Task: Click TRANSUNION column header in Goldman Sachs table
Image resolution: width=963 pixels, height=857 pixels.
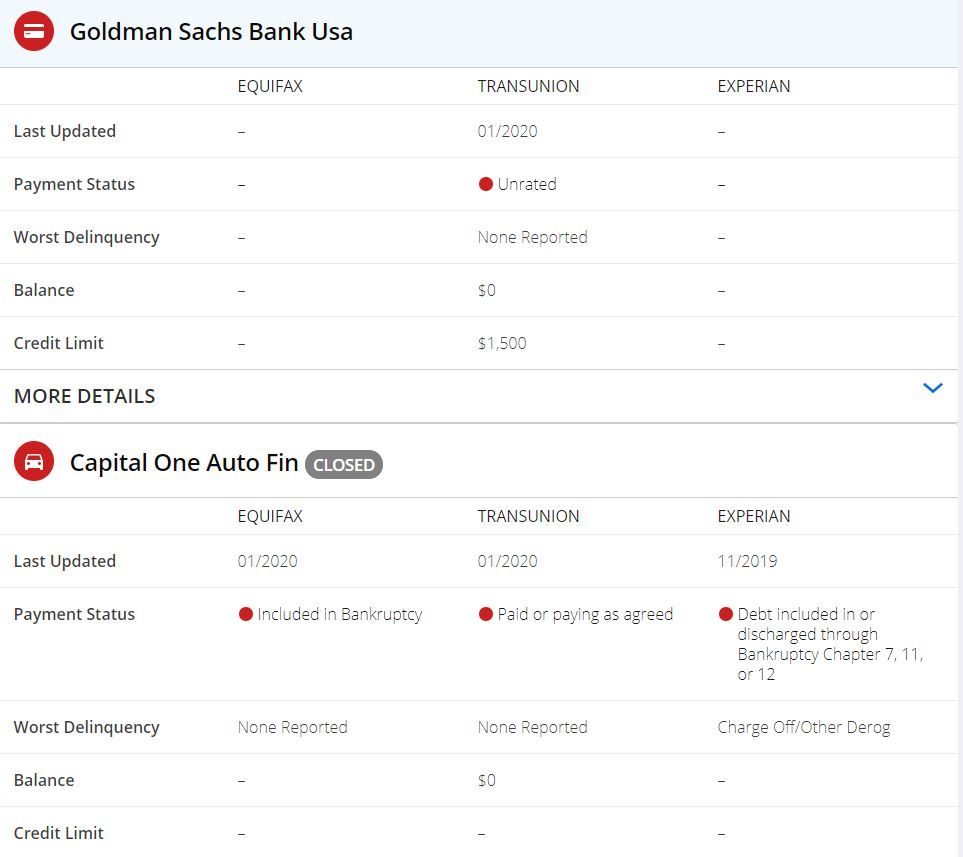Action: coord(528,86)
